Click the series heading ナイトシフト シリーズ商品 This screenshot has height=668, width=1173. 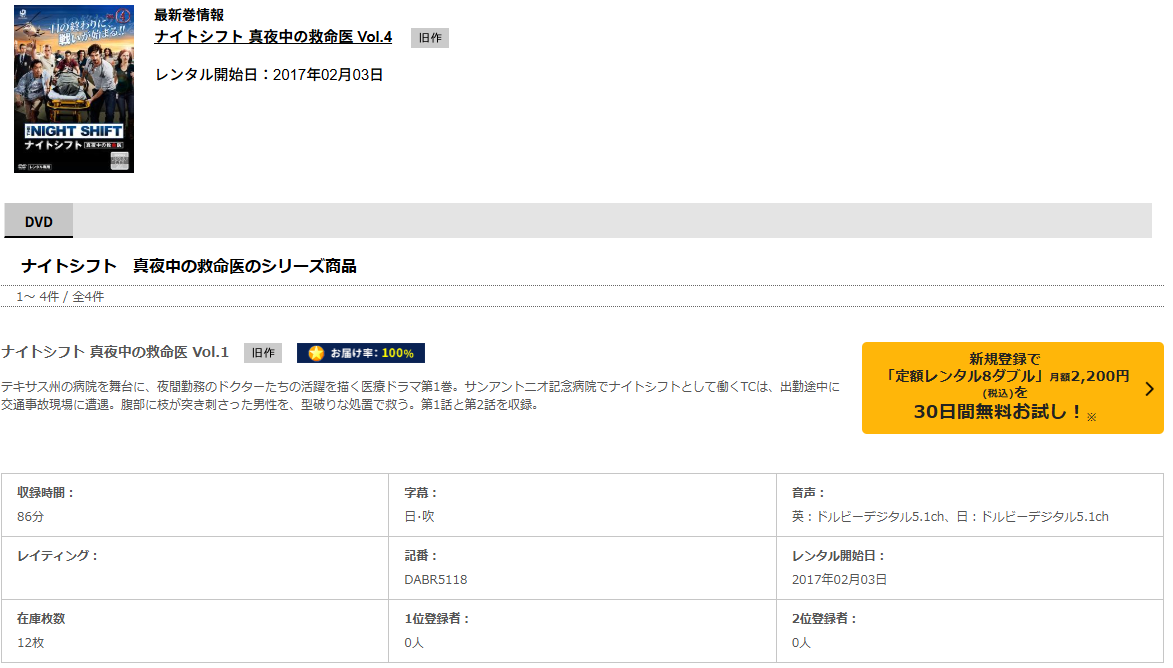189,266
